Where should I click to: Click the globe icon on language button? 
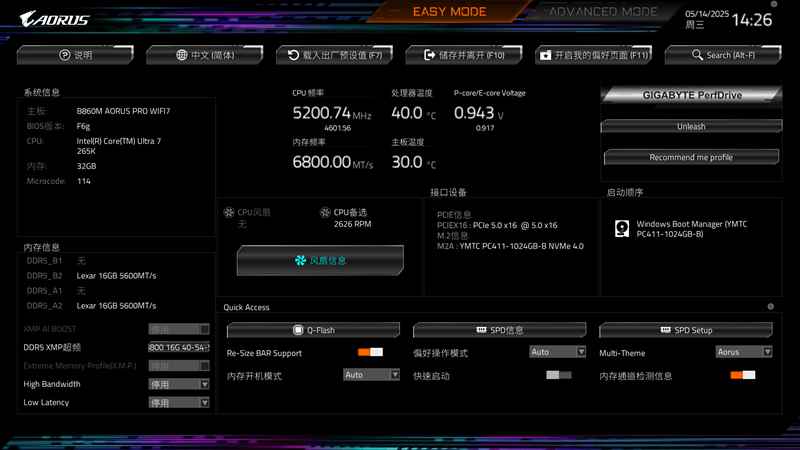tap(182, 55)
